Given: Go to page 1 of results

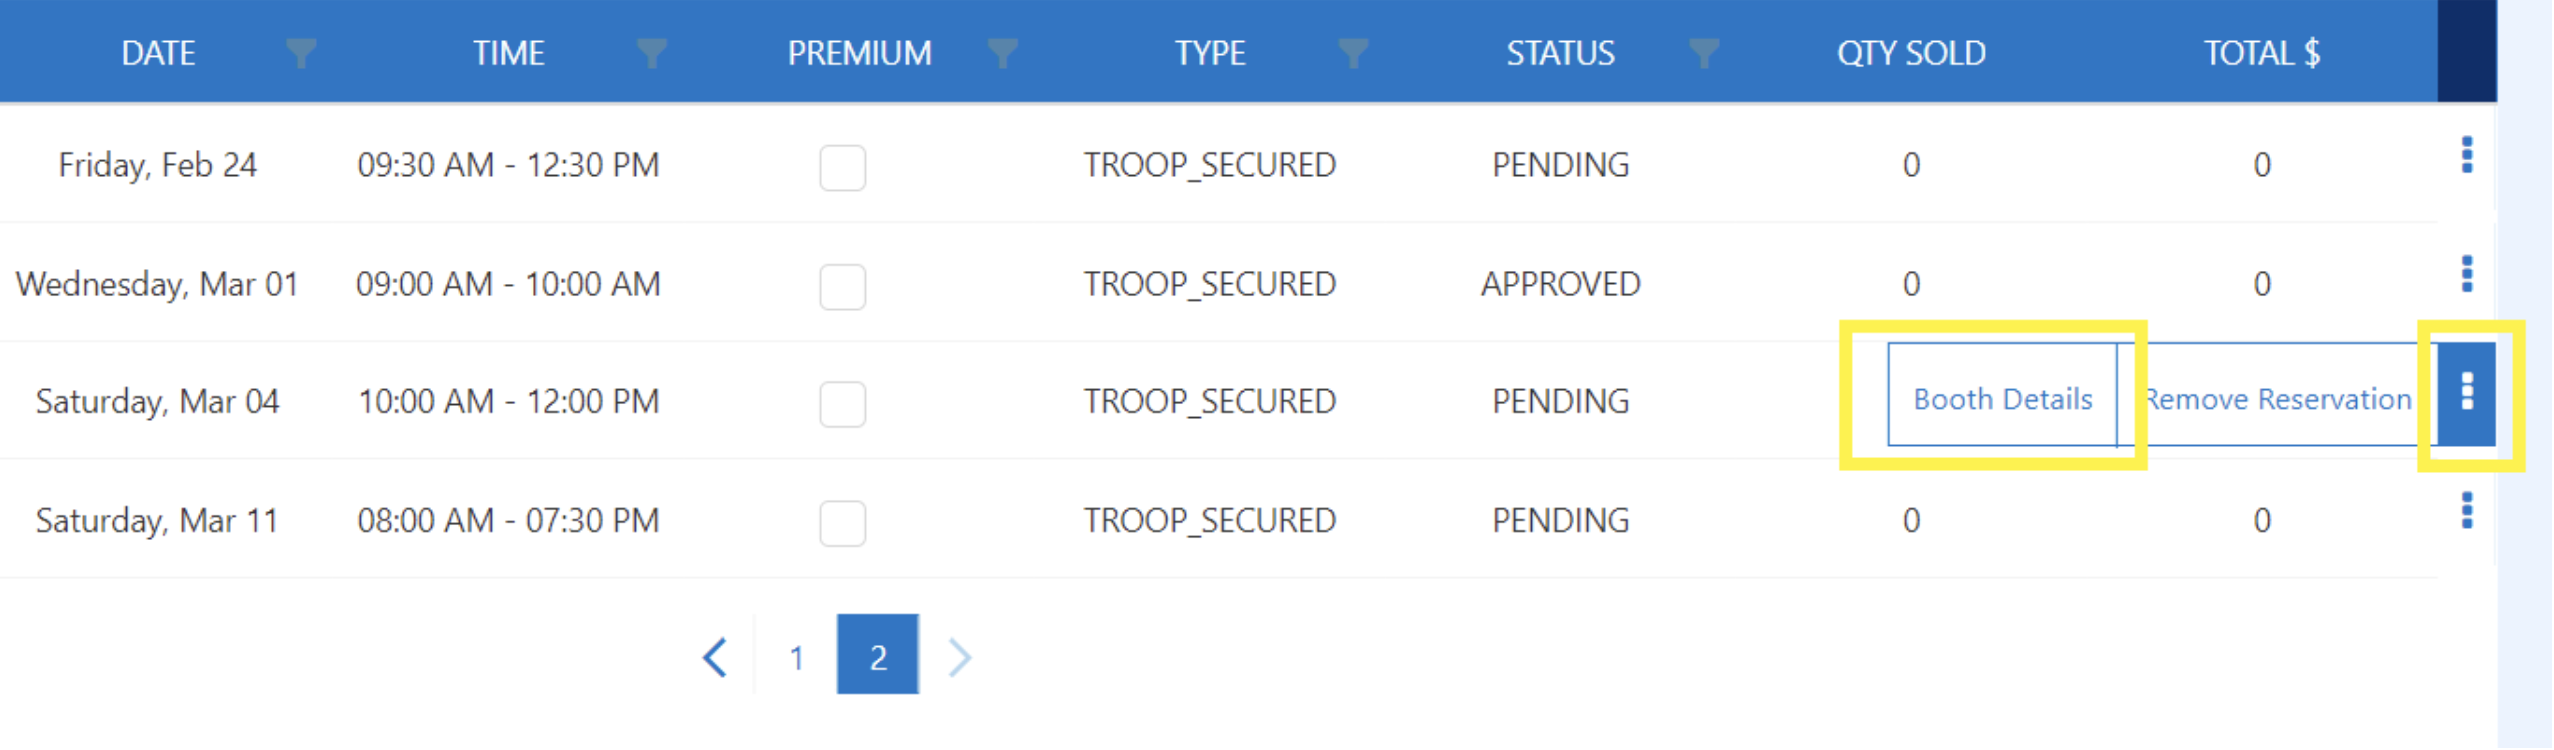Looking at the screenshot, I should click(796, 657).
